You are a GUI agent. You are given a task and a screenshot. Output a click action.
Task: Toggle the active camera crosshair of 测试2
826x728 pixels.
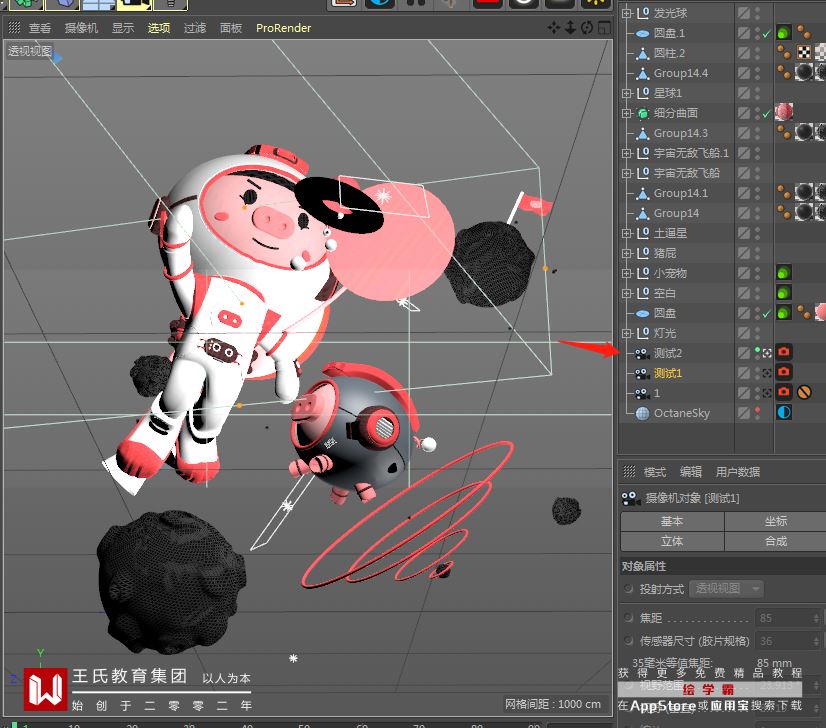767,353
